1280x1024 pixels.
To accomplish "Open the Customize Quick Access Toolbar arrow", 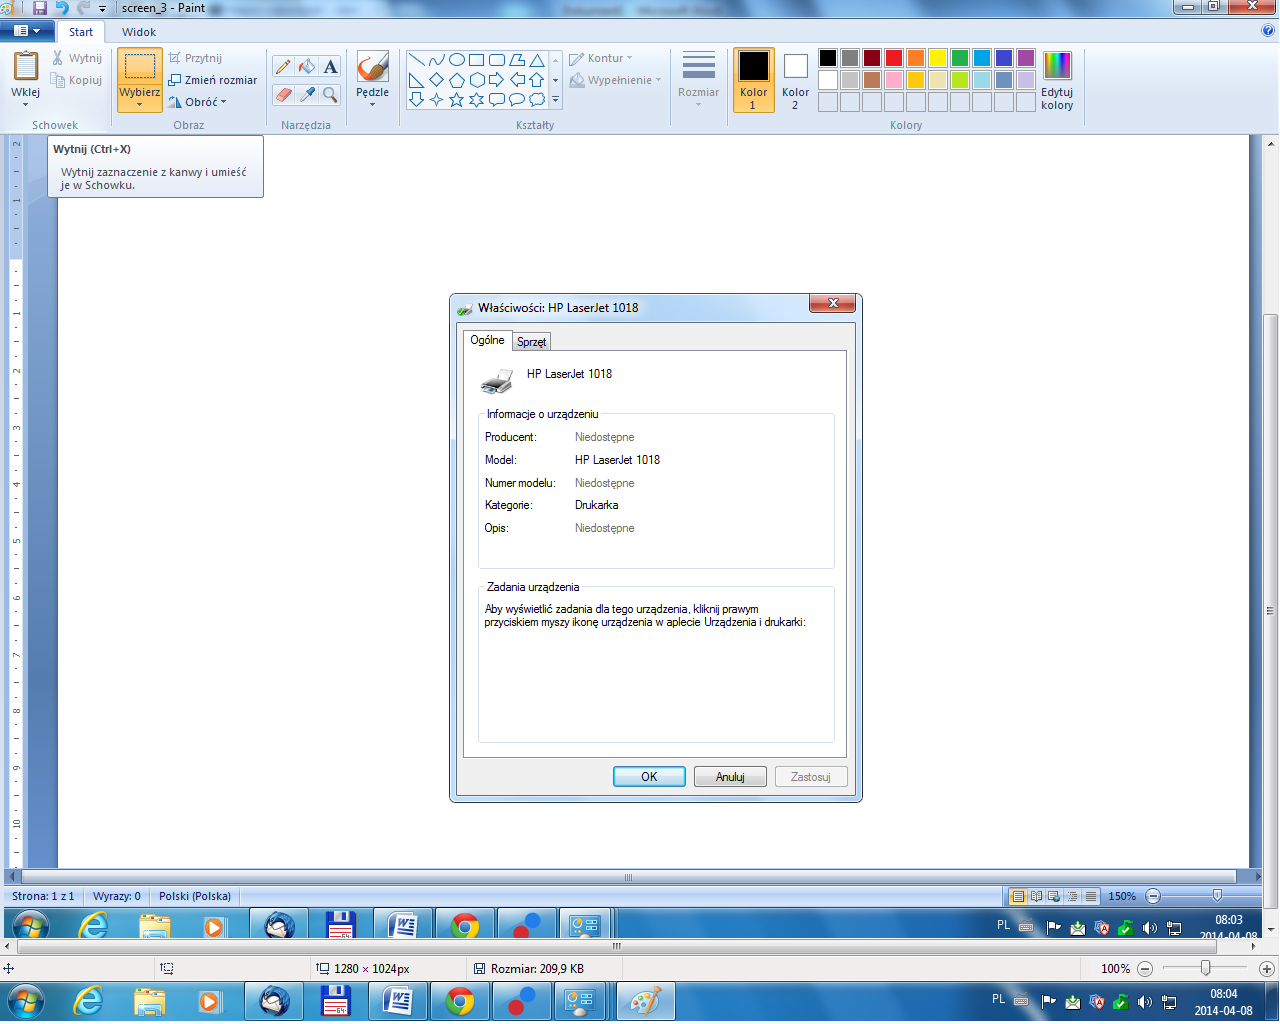I will 102,8.
